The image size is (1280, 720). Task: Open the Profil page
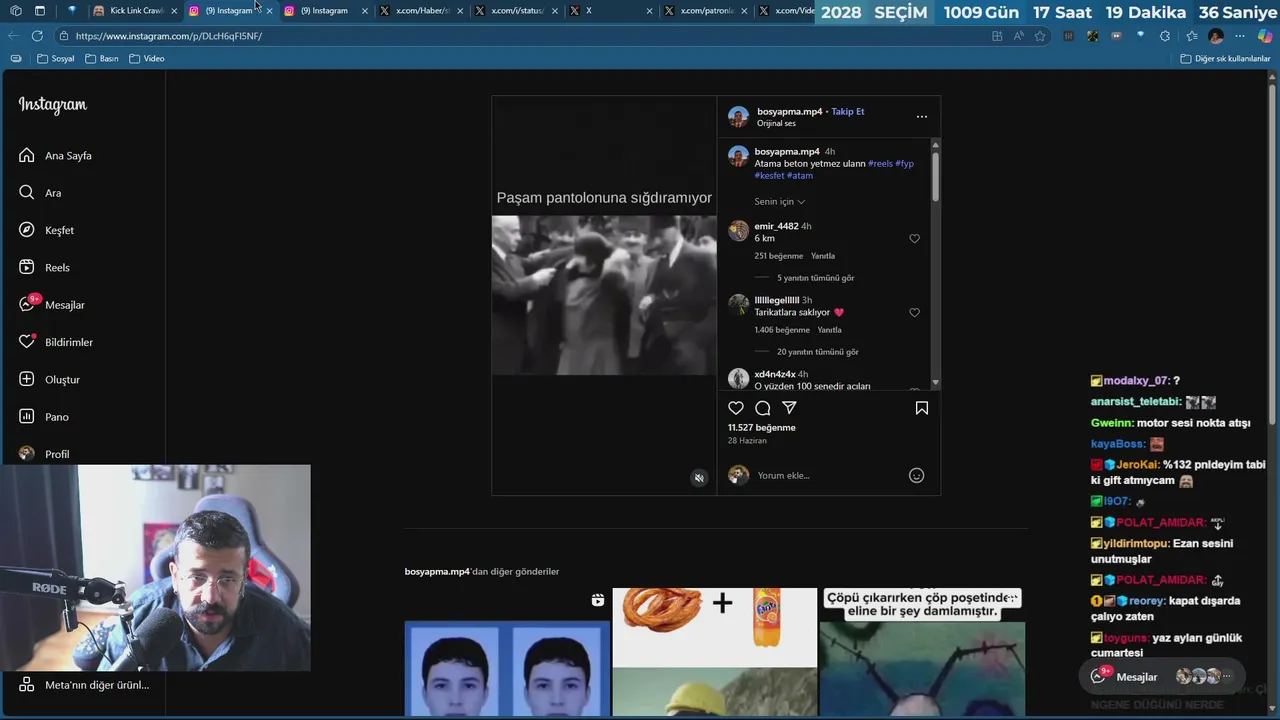[x=44, y=454]
